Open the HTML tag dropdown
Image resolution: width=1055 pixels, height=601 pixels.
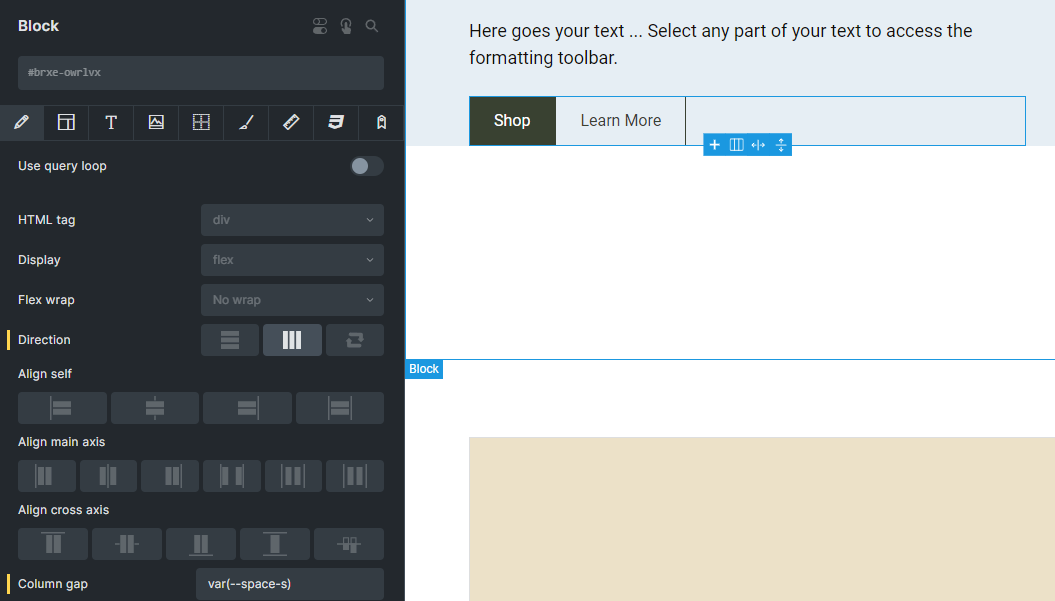click(x=293, y=220)
